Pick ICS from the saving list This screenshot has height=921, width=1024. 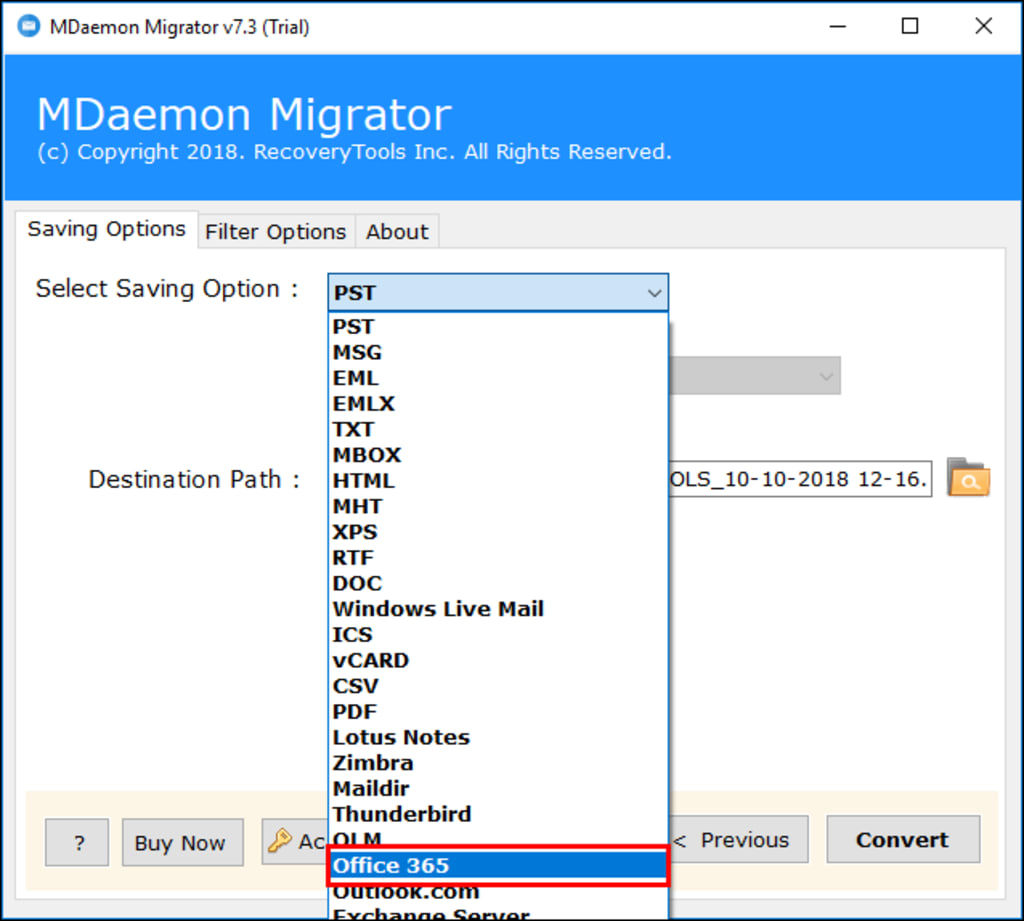[x=498, y=634]
